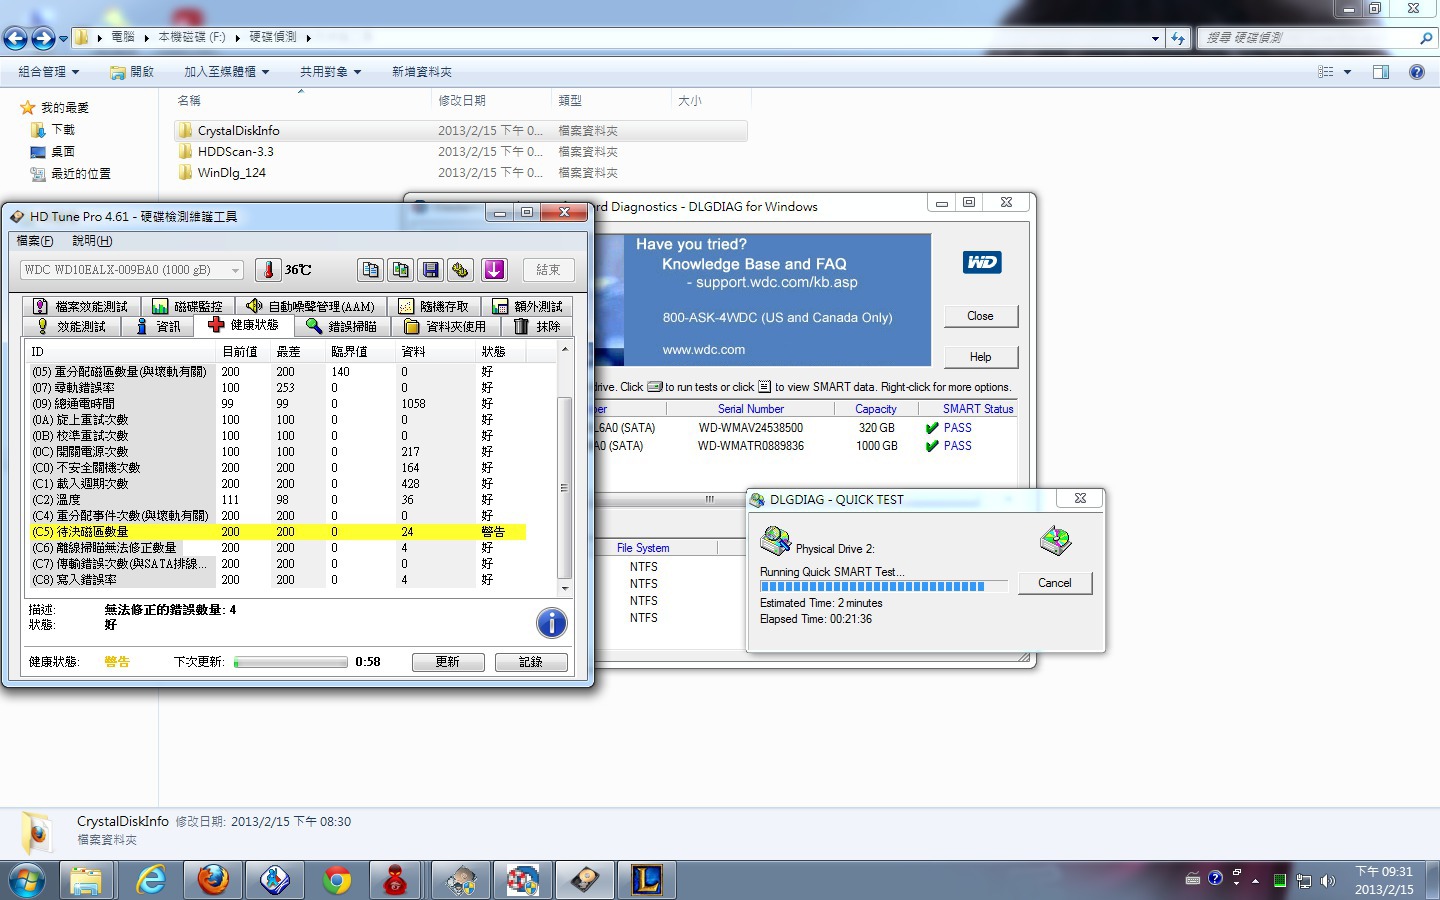Toggle the Explorer preview pane icon
The image size is (1440, 900).
point(1381,72)
